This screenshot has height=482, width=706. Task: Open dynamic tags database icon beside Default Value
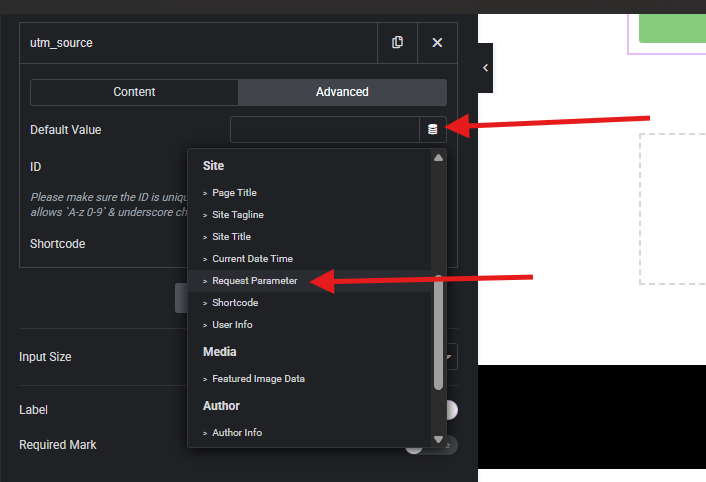click(x=433, y=130)
